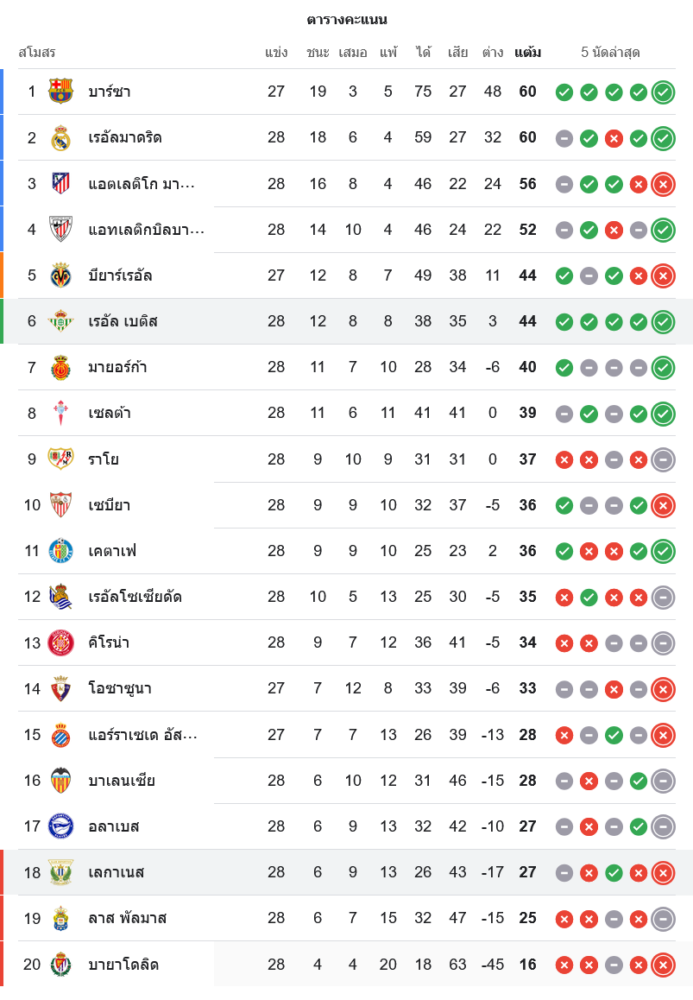Select the โอซาซูนา team name
Viewport: 693px width, 1000px height.
[x=119, y=689]
